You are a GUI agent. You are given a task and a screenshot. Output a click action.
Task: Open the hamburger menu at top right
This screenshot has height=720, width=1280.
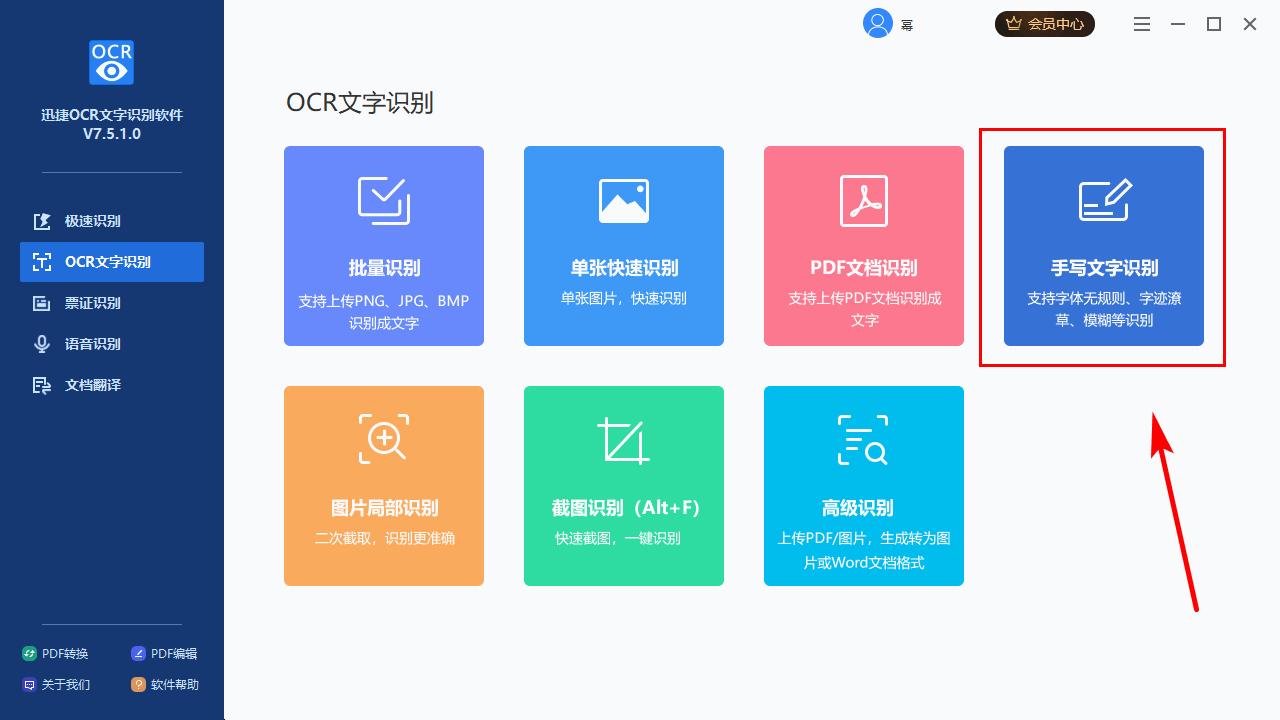[x=1141, y=23]
